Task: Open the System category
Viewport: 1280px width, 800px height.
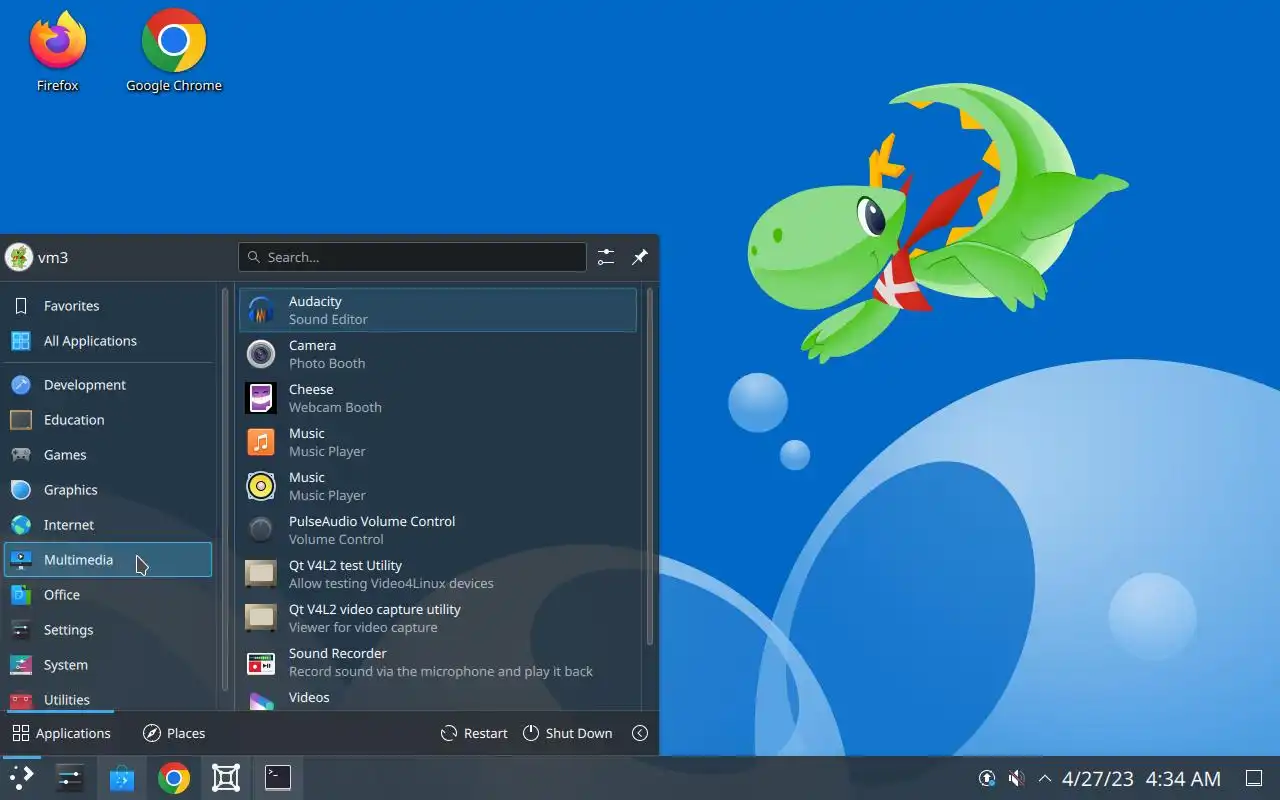Action: [108, 665]
